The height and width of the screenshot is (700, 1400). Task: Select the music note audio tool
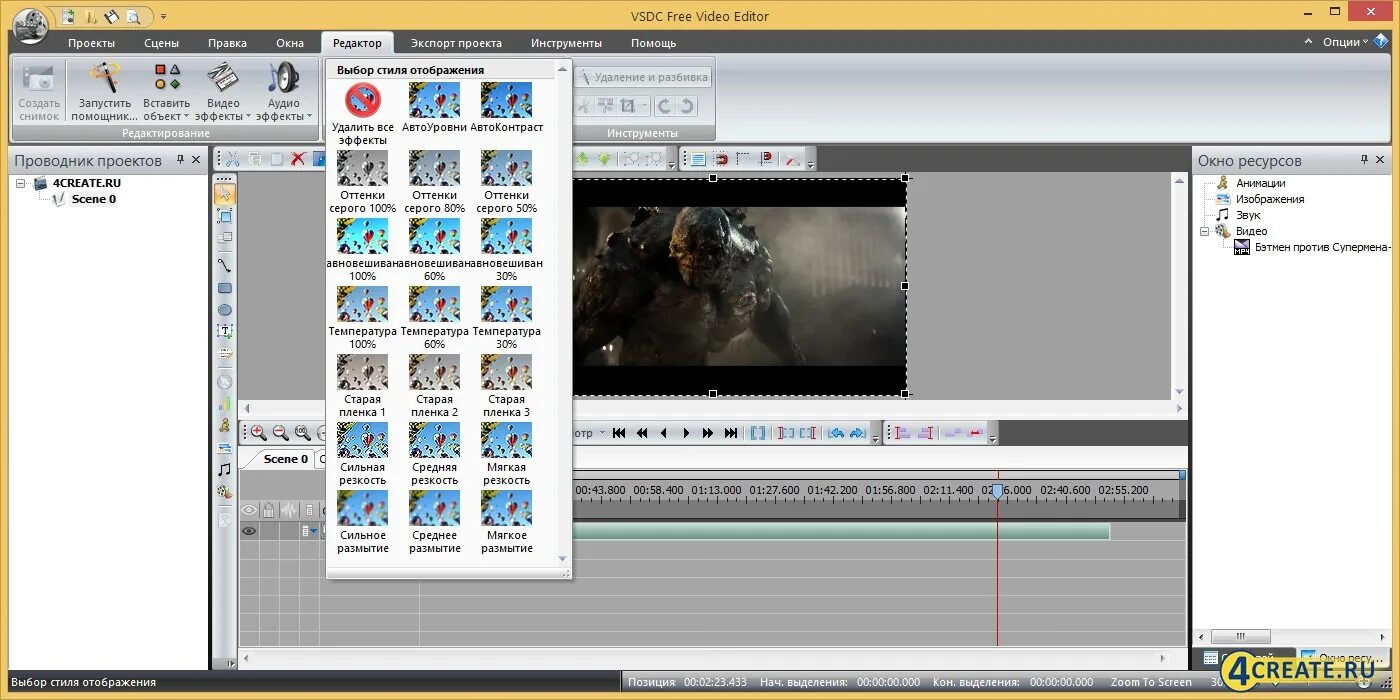click(x=225, y=469)
